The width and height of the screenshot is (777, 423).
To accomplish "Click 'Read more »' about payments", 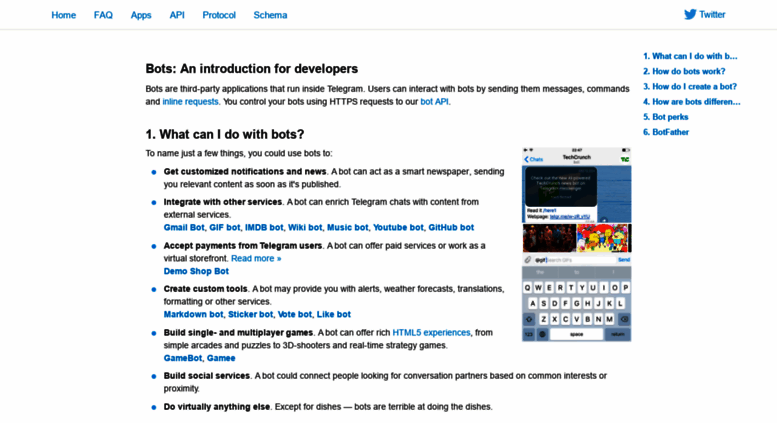I will coord(256,259).
